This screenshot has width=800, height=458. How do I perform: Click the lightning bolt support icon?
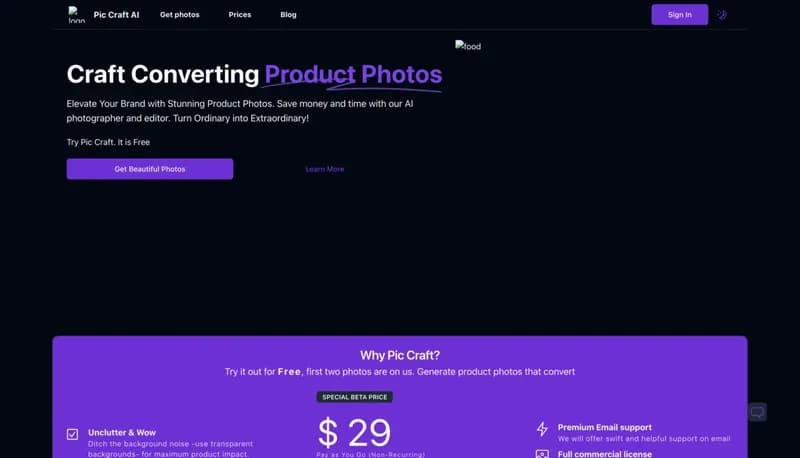542,429
